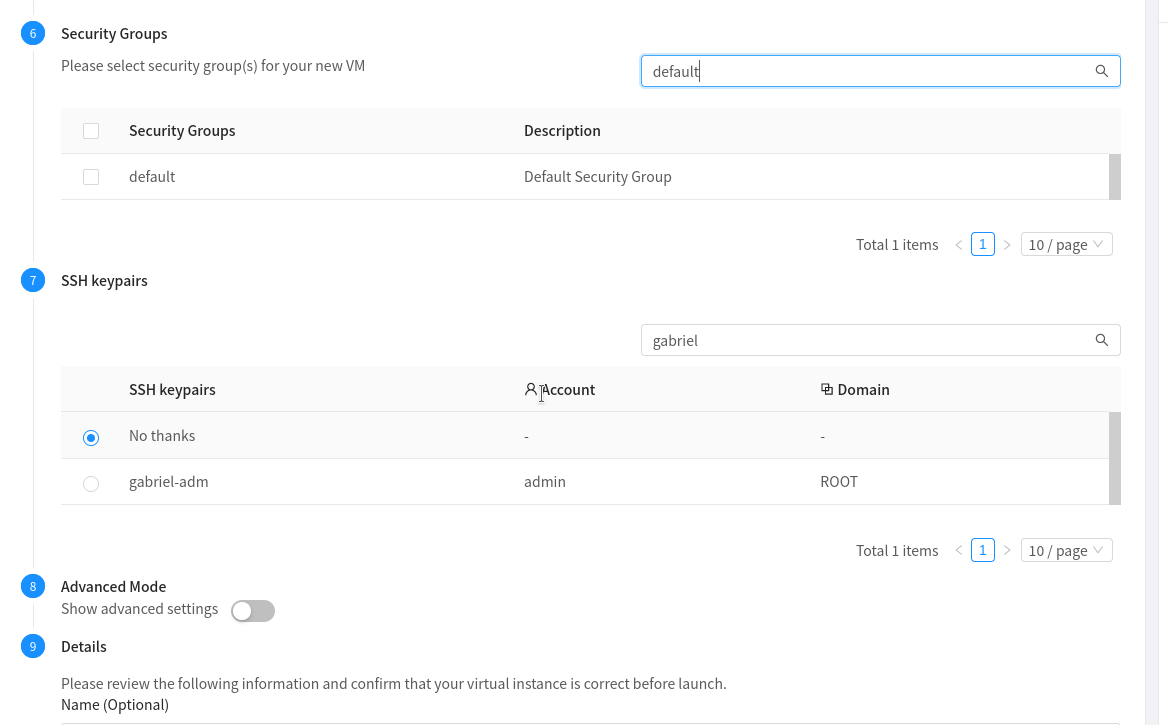Click the step 8 circle icon

[x=32, y=586]
